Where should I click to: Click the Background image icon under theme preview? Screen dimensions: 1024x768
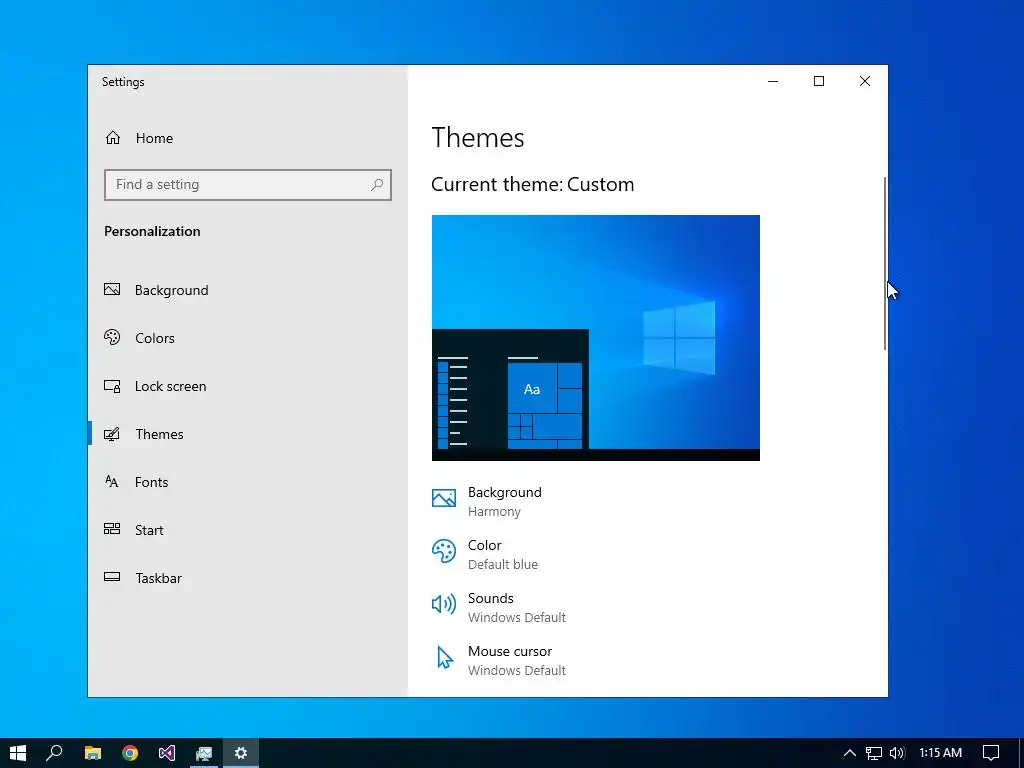[443, 498]
